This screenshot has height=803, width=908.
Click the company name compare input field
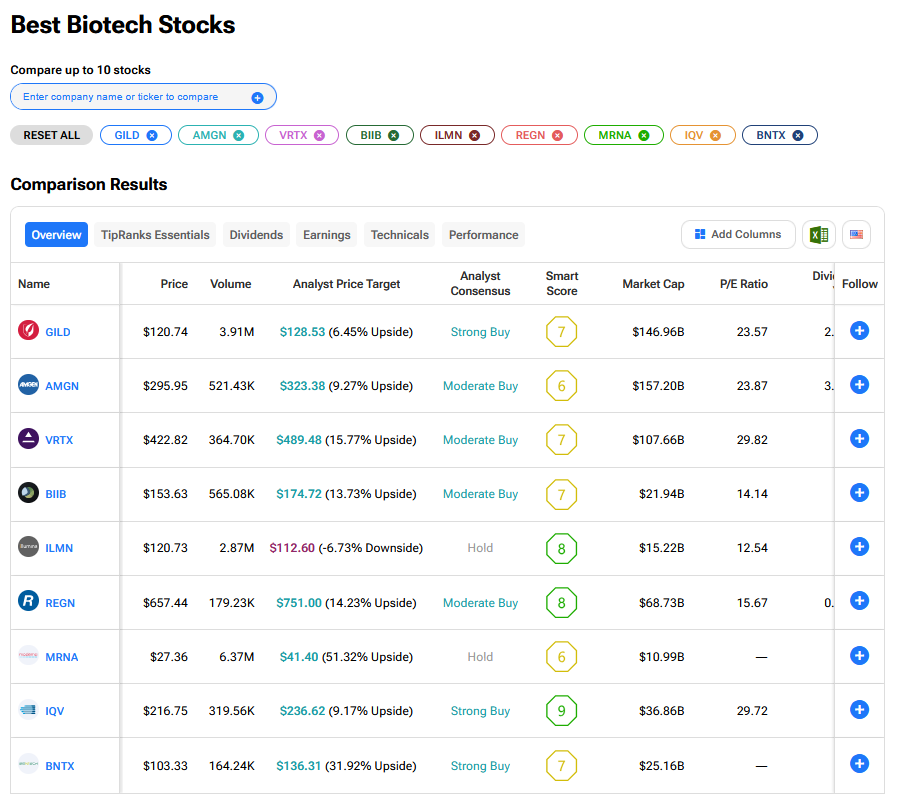(x=130, y=97)
